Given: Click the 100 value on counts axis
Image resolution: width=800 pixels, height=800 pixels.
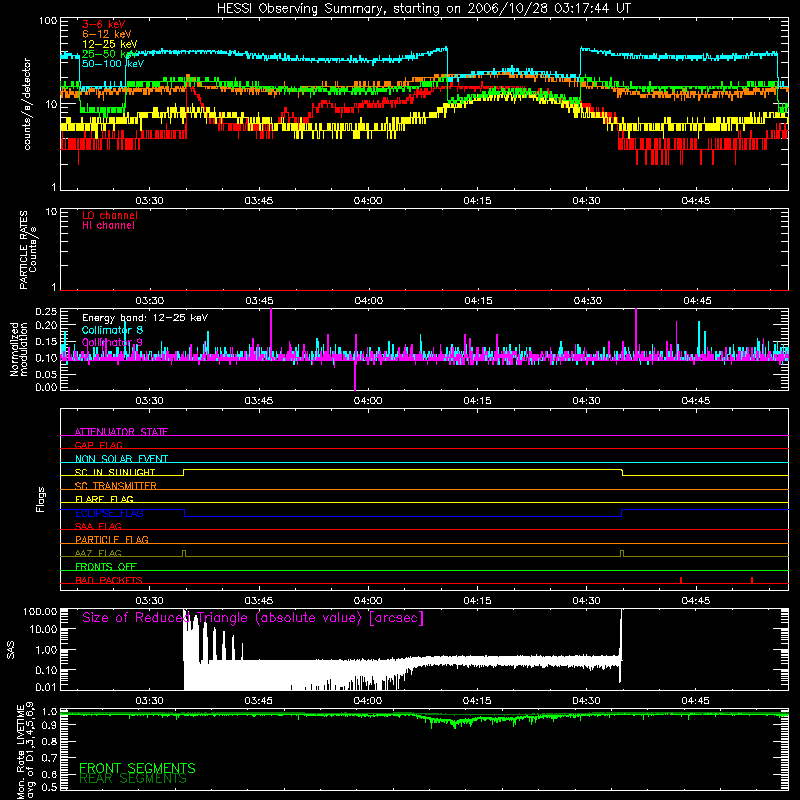Looking at the screenshot, I should click(48, 21).
